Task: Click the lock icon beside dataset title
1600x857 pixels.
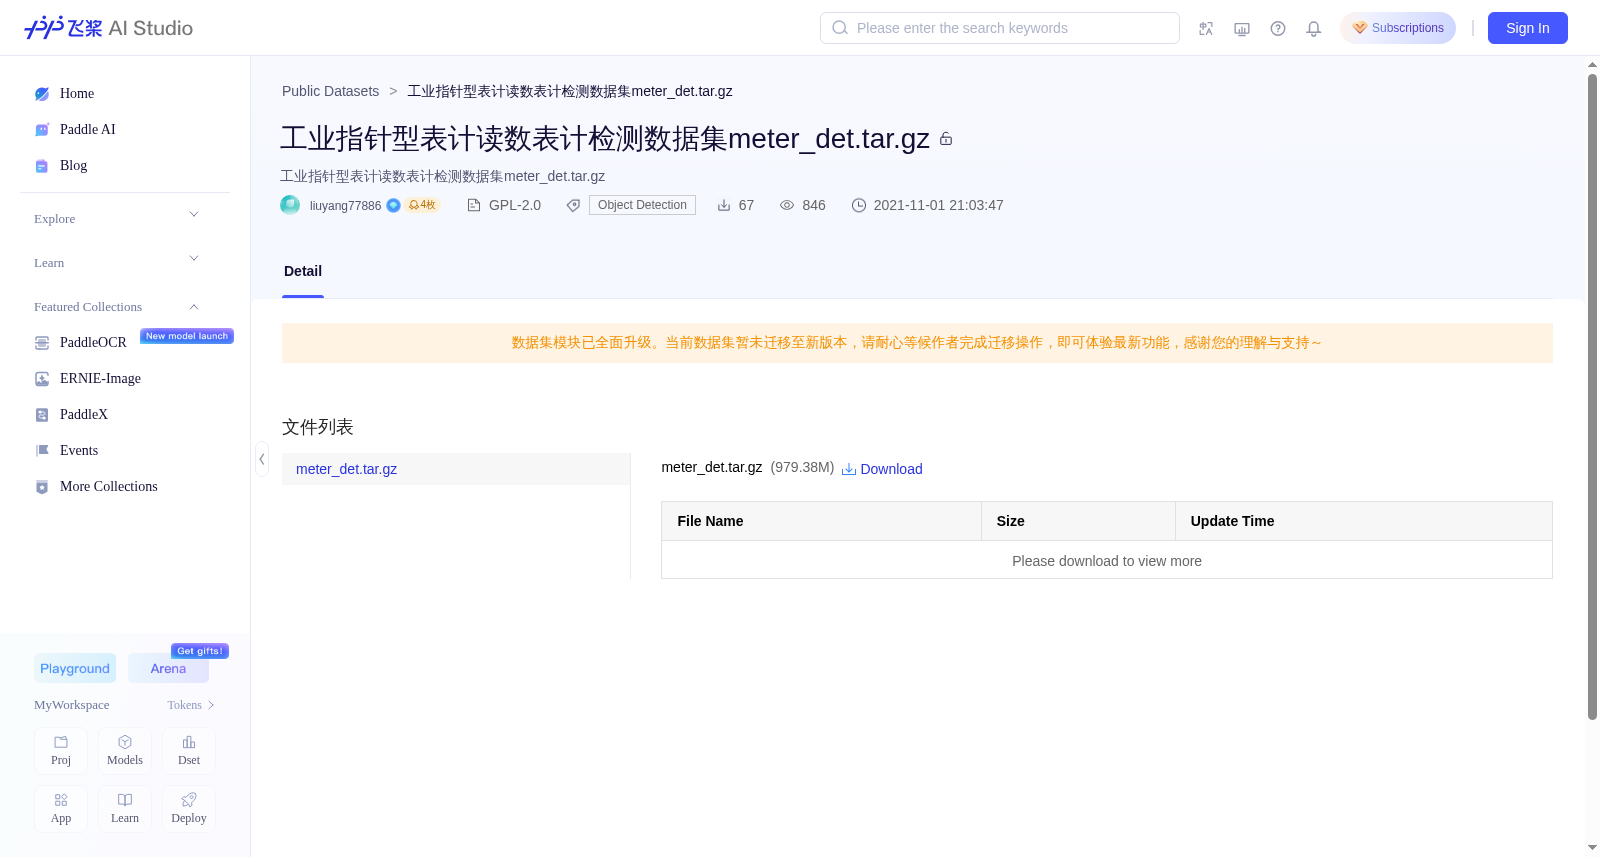Action: [946, 139]
